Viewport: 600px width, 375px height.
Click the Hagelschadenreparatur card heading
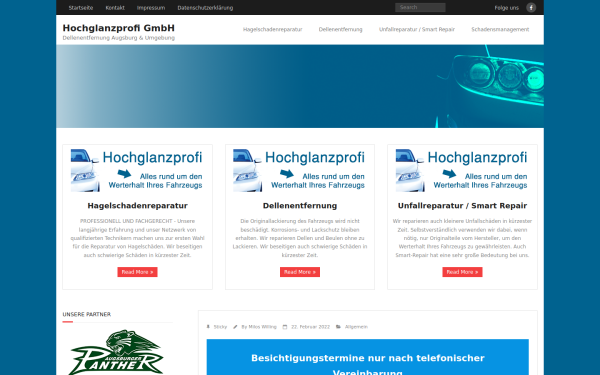[x=137, y=206]
